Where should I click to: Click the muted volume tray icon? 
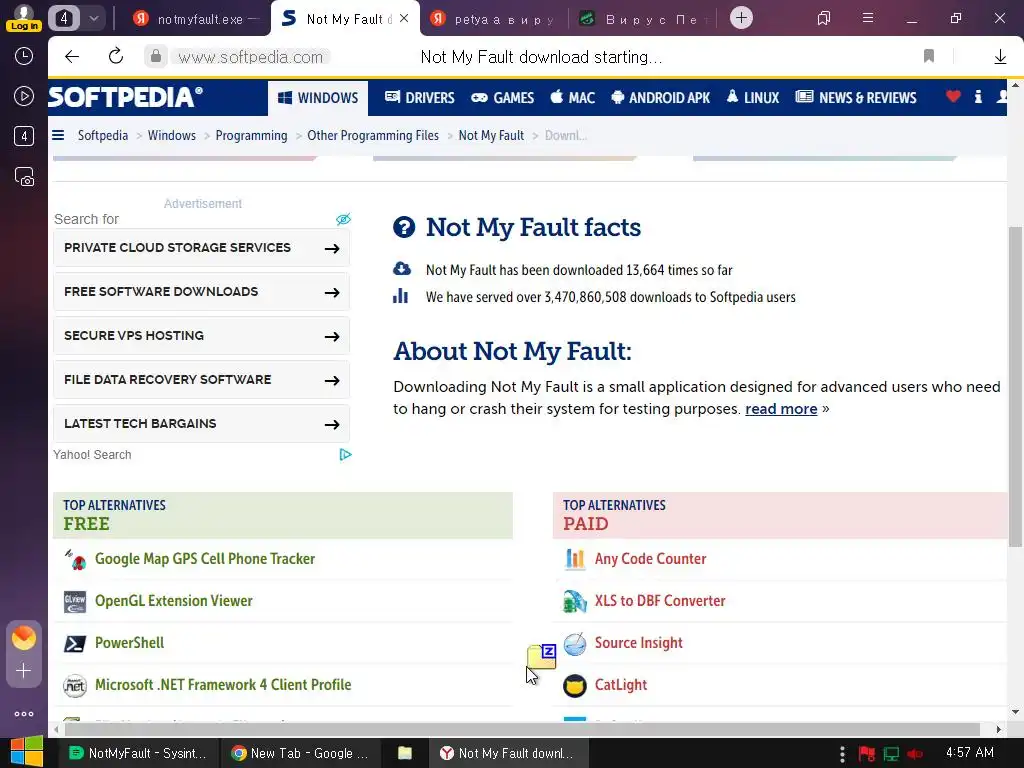click(915, 754)
